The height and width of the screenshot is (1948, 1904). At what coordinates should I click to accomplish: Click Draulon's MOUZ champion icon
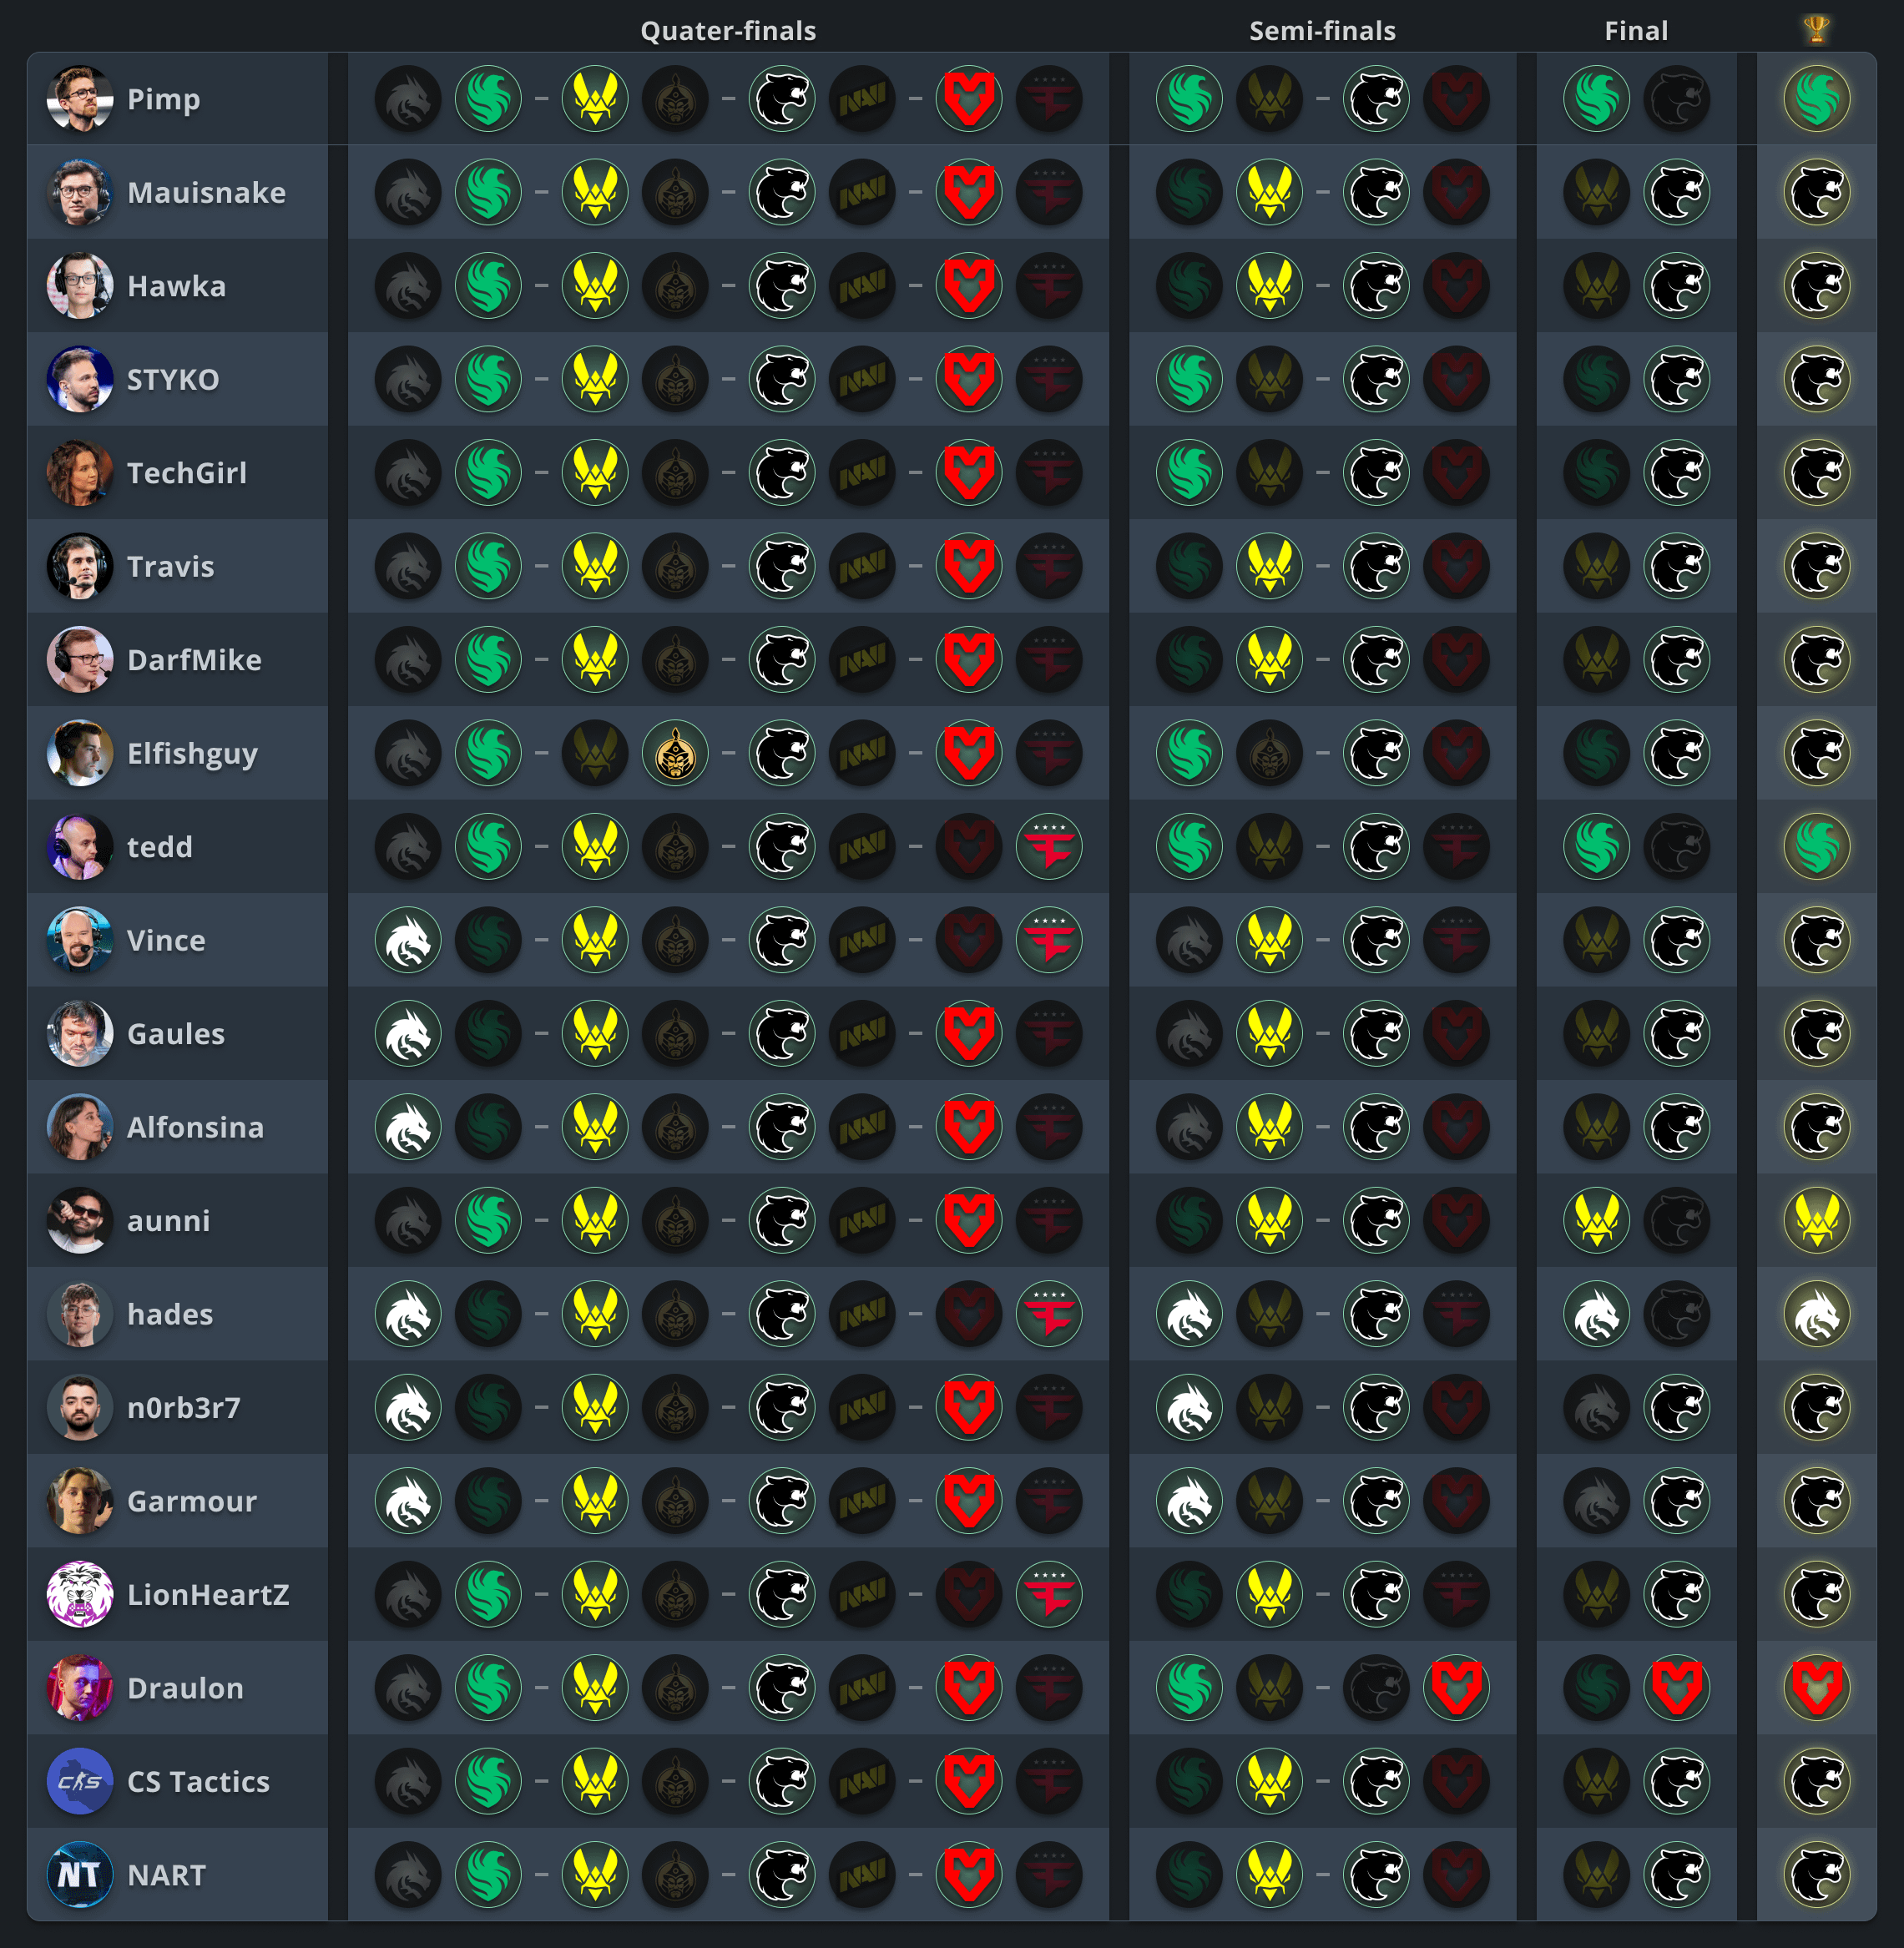1816,1688
